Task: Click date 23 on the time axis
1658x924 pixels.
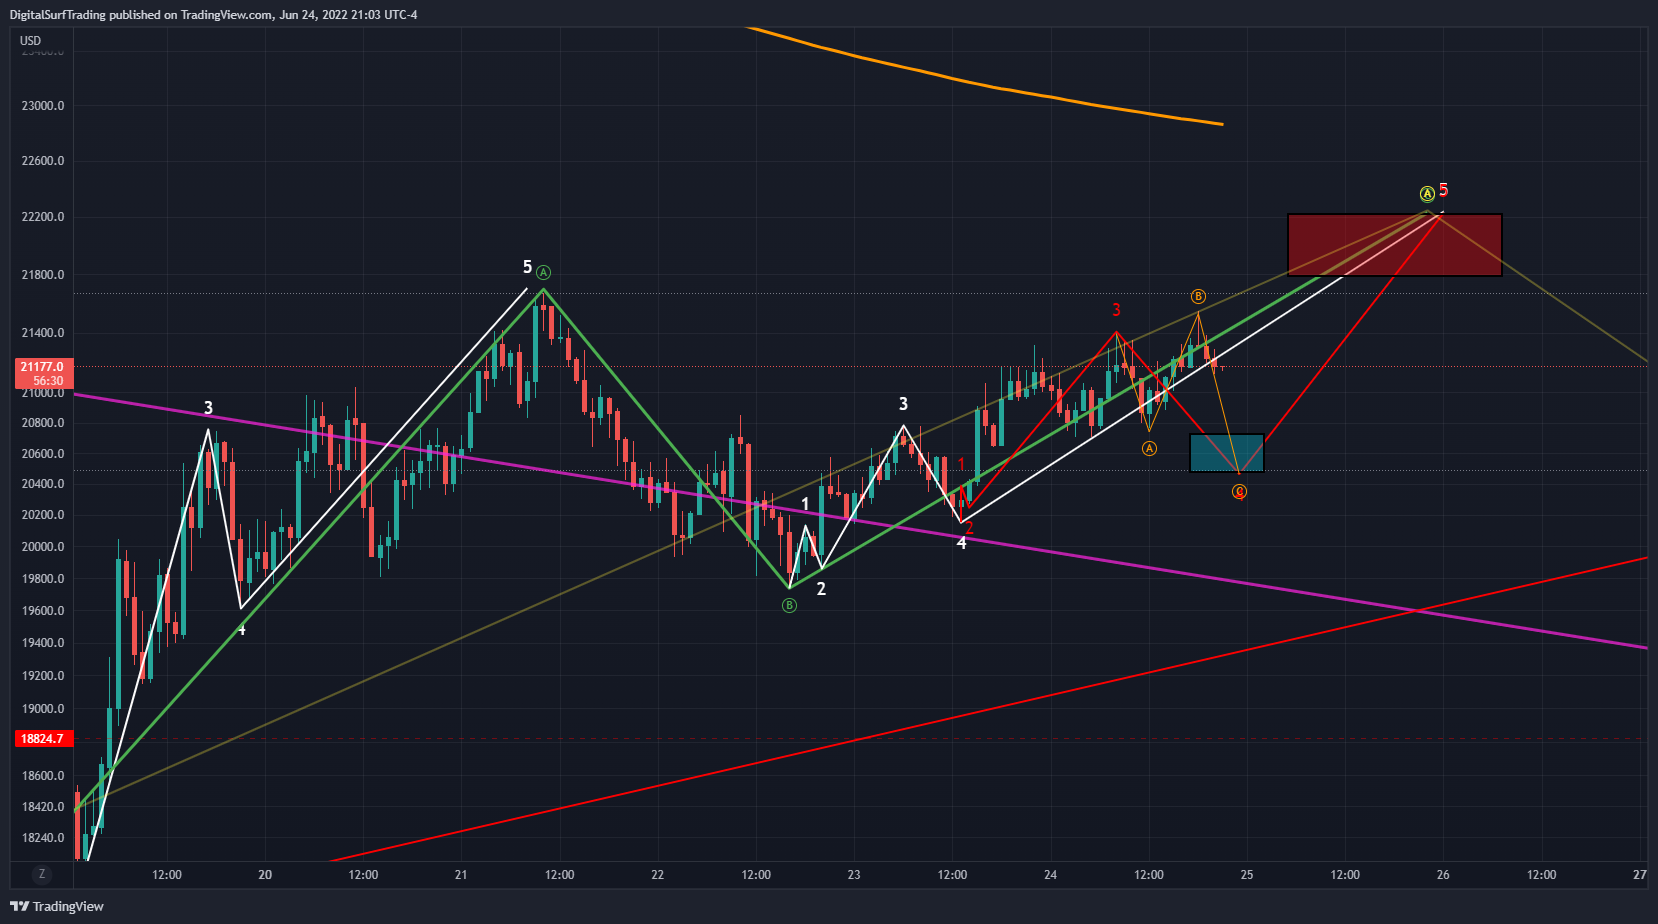Action: 854,875
